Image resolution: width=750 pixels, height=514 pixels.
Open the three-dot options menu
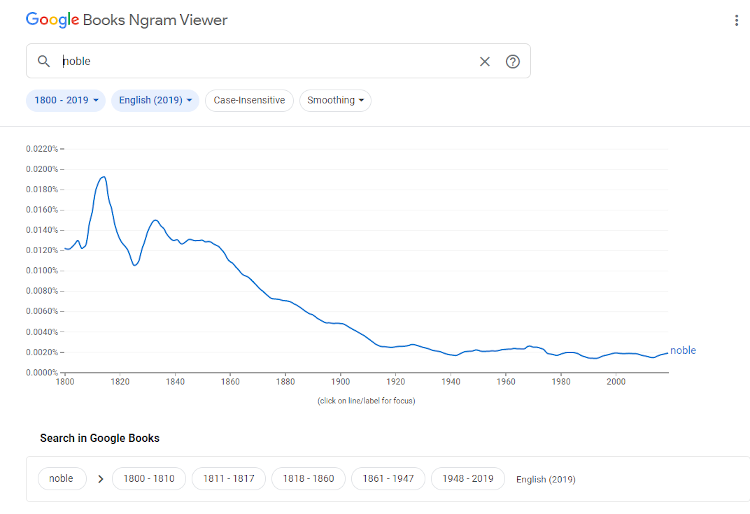tap(736, 20)
